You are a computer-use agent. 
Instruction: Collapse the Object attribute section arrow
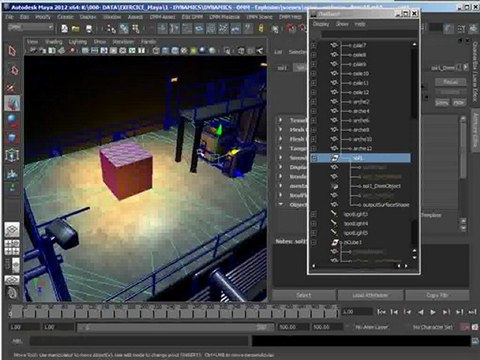(281, 204)
